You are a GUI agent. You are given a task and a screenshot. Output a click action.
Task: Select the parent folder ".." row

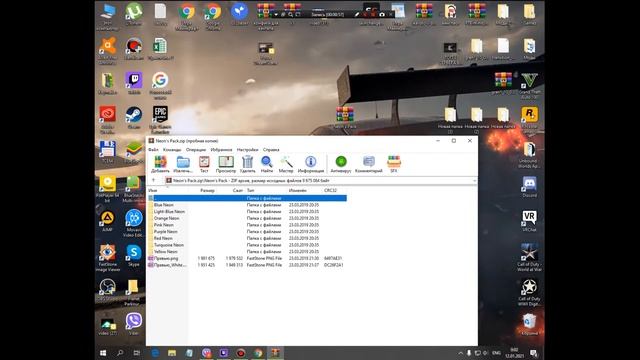(x=247, y=198)
